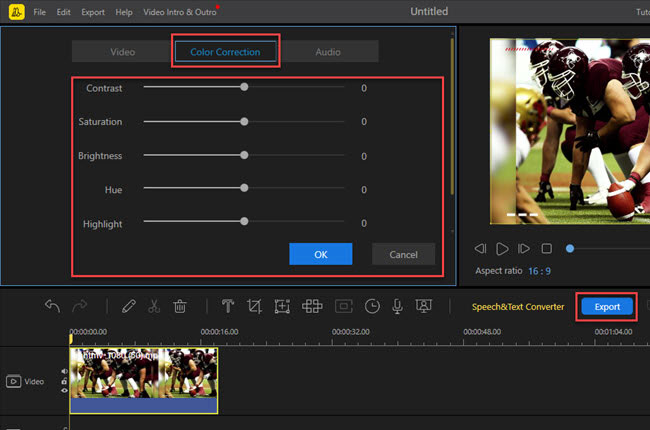Click the Zoom/region add icon
Screen dimensions: 650x430
(282, 306)
